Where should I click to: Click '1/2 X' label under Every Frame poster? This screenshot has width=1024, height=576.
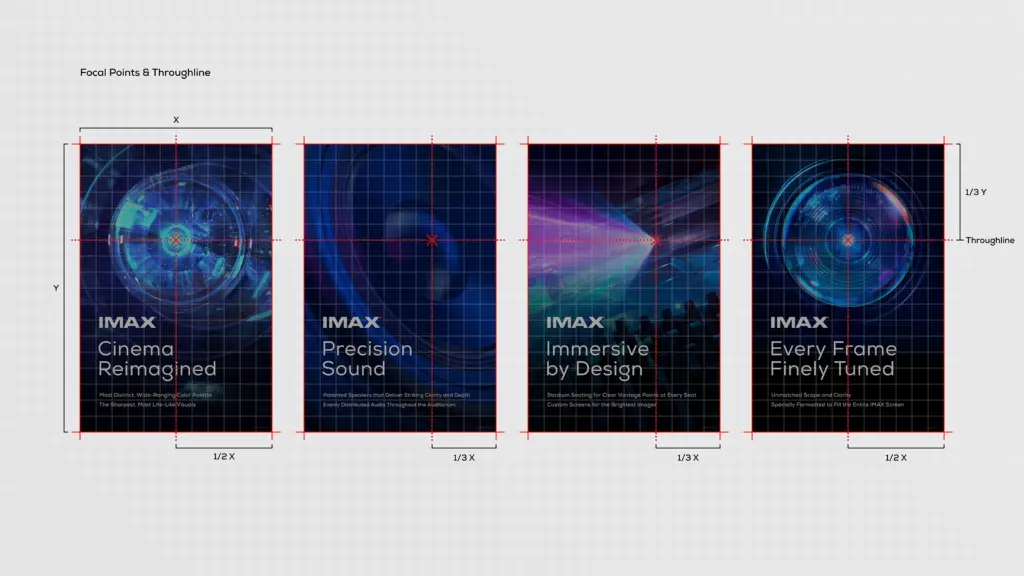point(896,458)
